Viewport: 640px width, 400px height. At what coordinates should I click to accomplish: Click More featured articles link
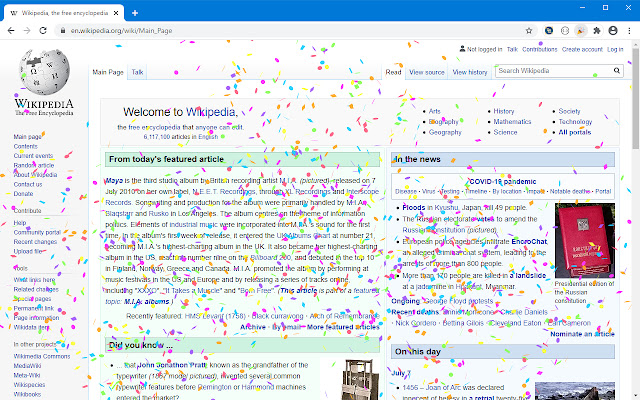coord(343,327)
